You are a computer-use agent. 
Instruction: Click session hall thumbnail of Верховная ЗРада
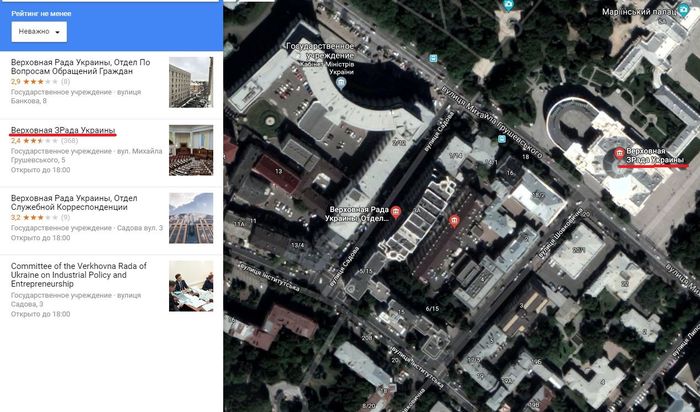[x=191, y=150]
